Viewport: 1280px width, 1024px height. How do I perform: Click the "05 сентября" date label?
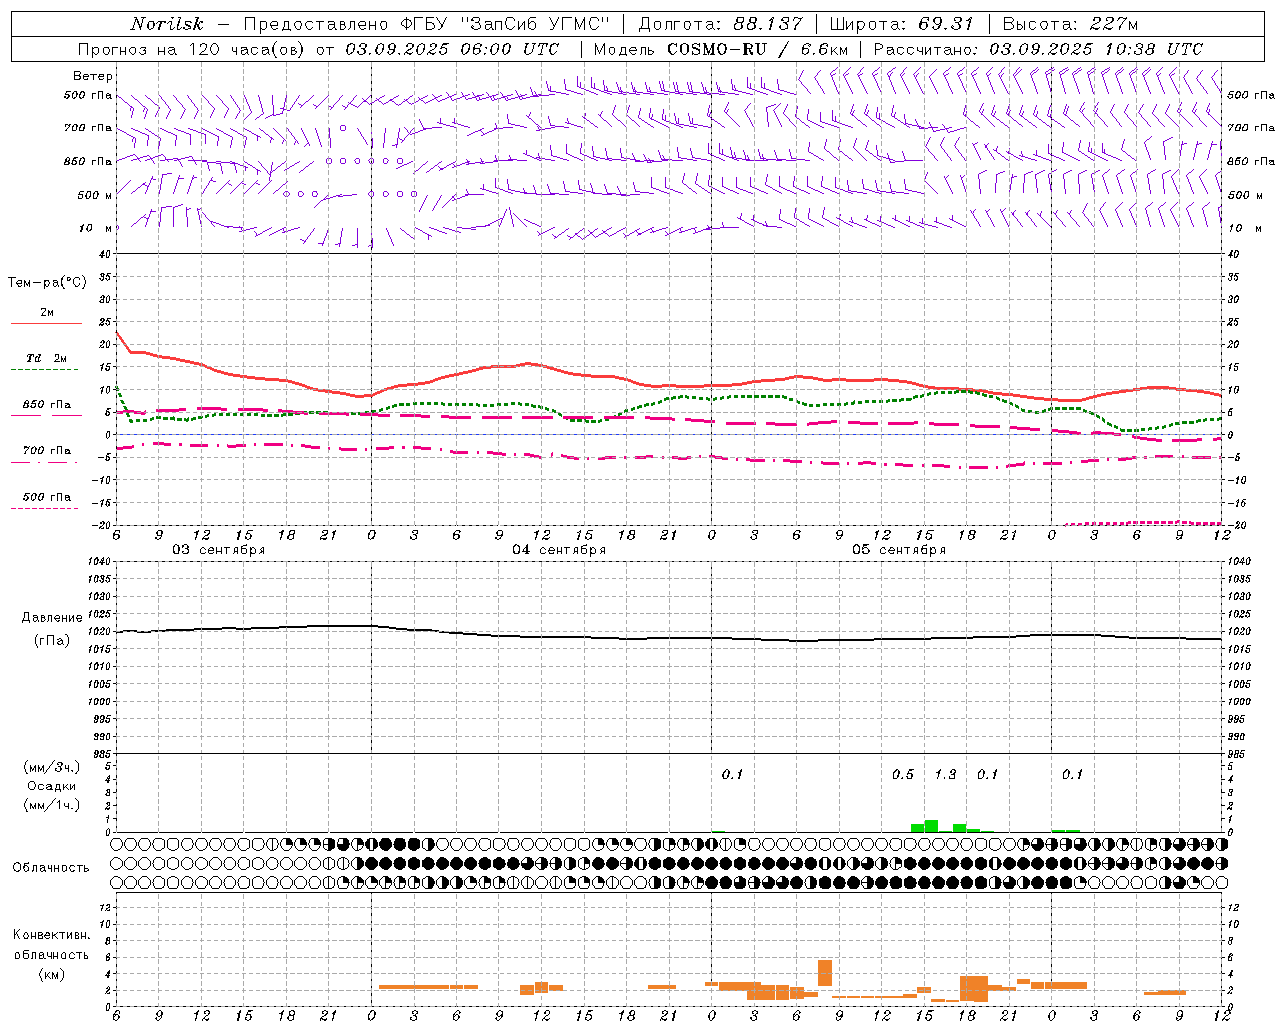[899, 550]
